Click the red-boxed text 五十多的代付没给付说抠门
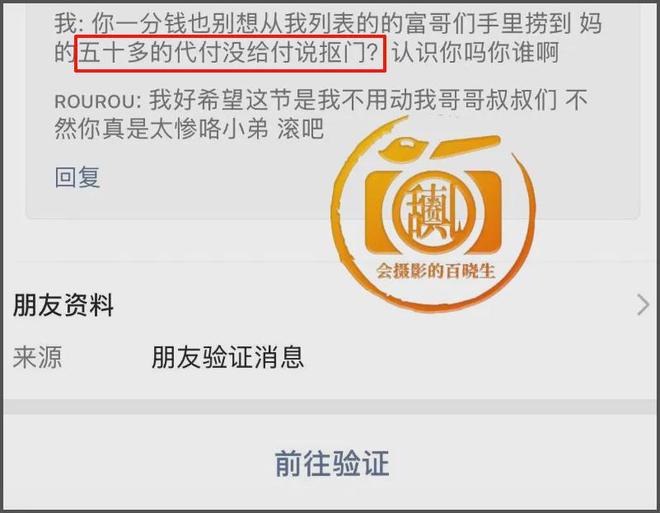This screenshot has height=513, width=660. 230,54
